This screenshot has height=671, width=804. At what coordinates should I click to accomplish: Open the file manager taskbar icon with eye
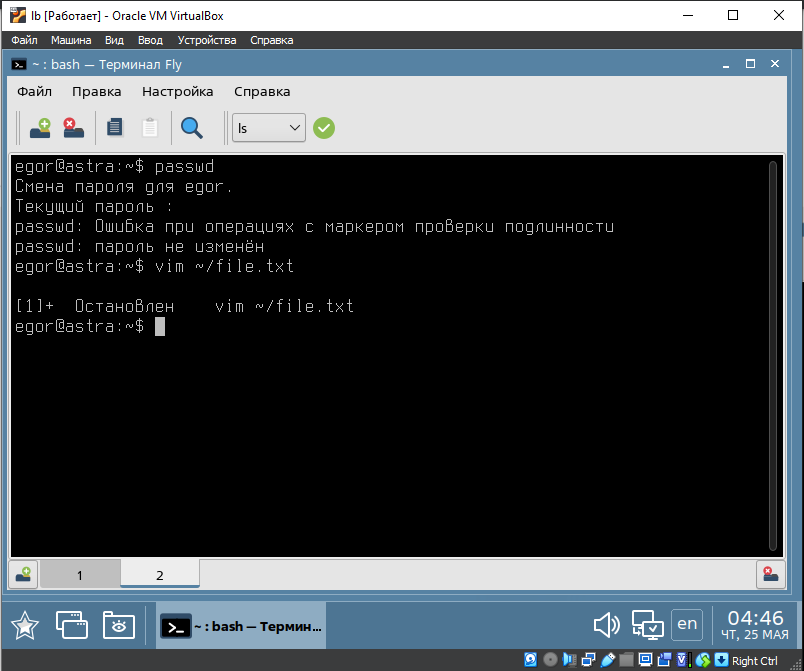coord(118,625)
